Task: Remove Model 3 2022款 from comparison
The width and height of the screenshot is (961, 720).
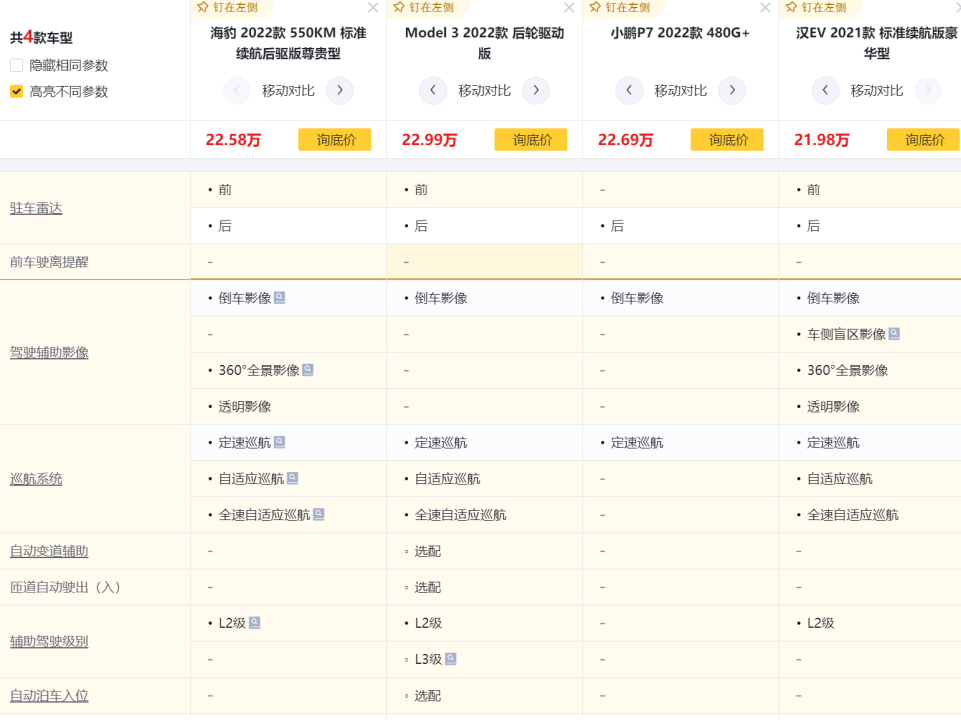Action: (569, 8)
